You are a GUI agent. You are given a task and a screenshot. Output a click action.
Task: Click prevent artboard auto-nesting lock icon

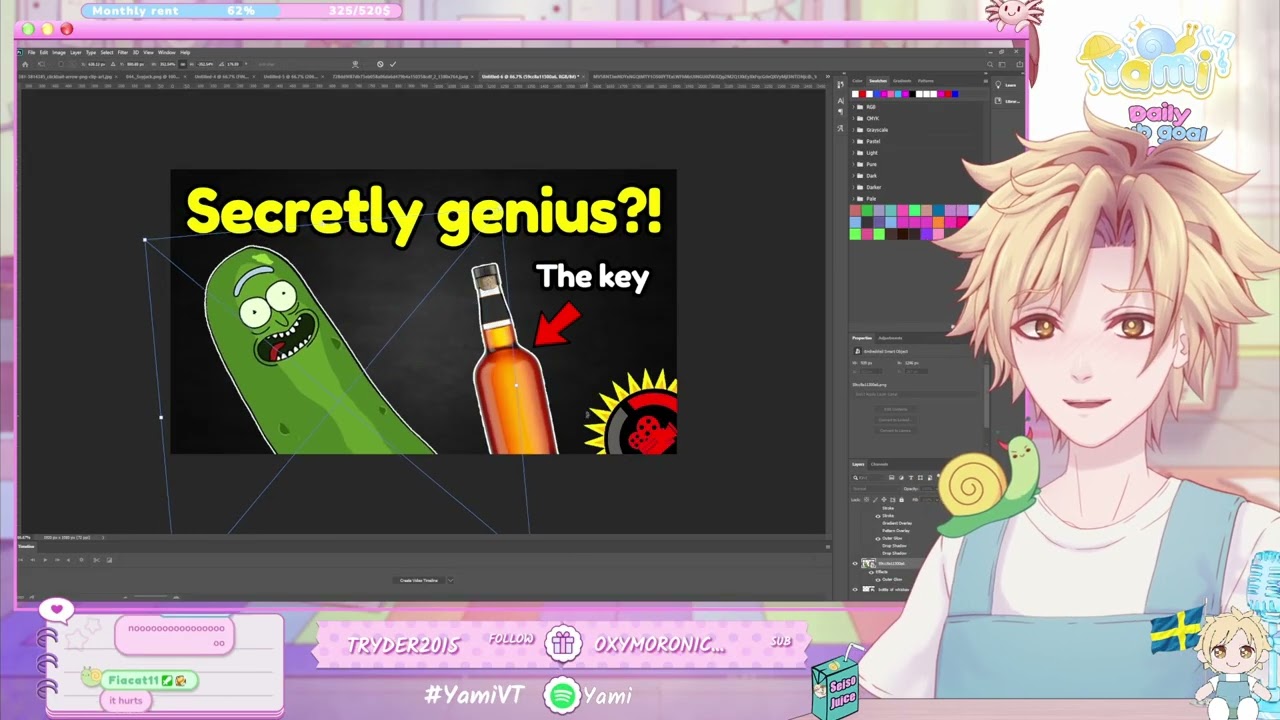pos(892,500)
